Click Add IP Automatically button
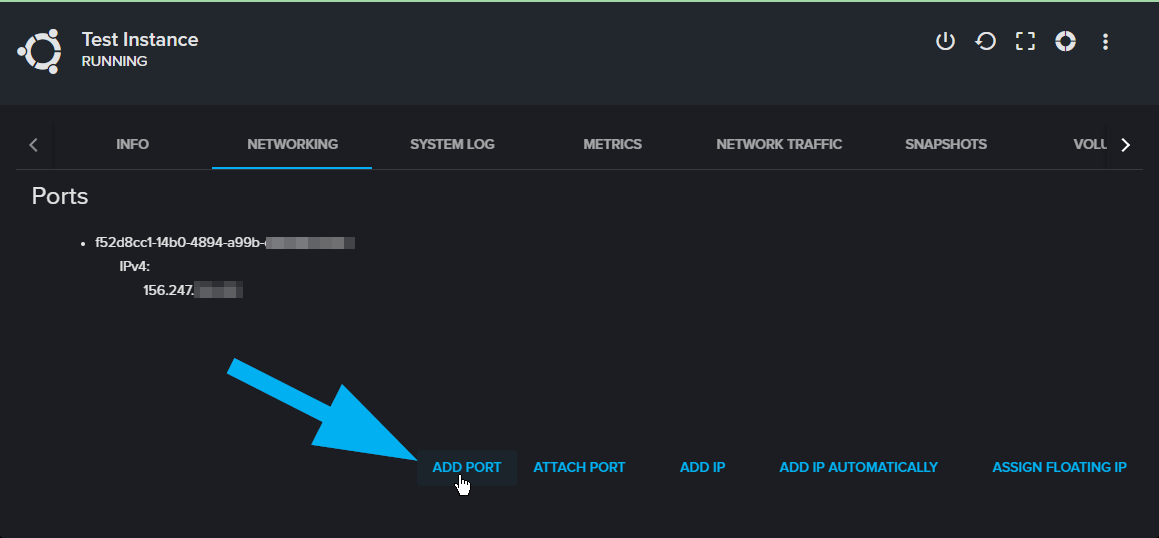Screen dimensions: 1159x538 pos(858,468)
